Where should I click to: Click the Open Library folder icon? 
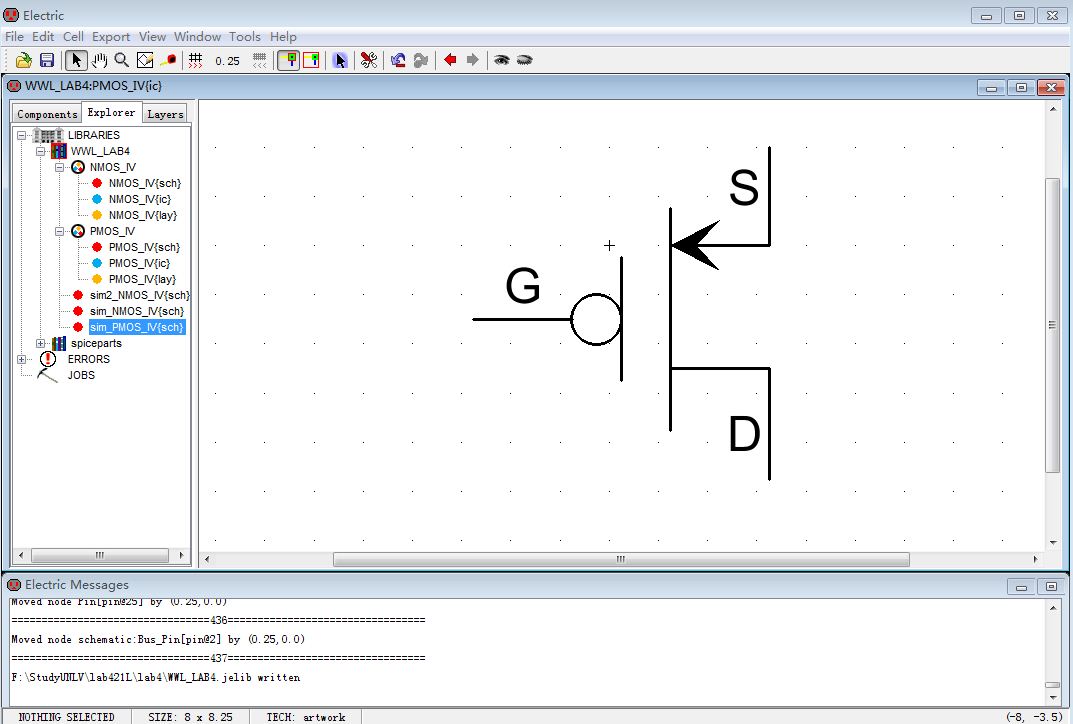pyautogui.click(x=24, y=60)
